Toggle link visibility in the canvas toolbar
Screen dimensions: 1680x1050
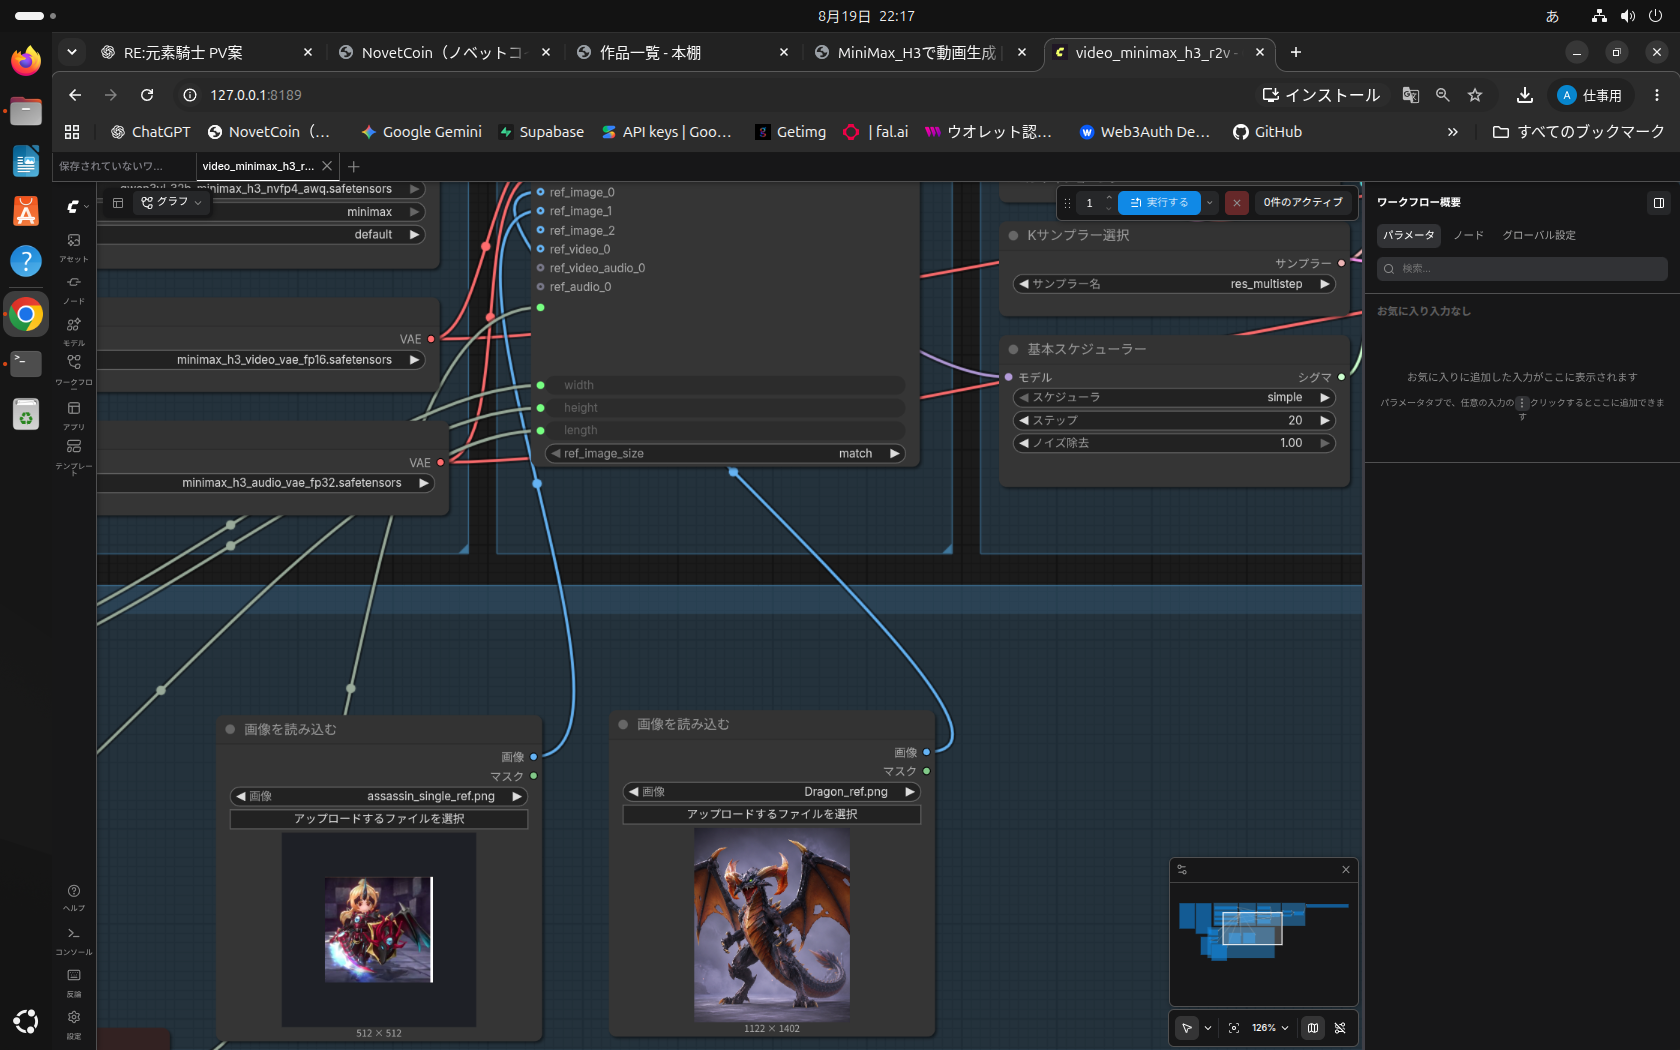[1340, 1028]
